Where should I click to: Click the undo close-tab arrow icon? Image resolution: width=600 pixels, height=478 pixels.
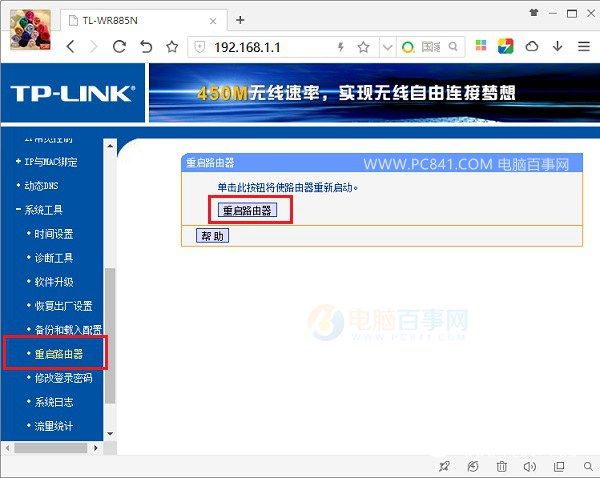pyautogui.click(x=146, y=46)
